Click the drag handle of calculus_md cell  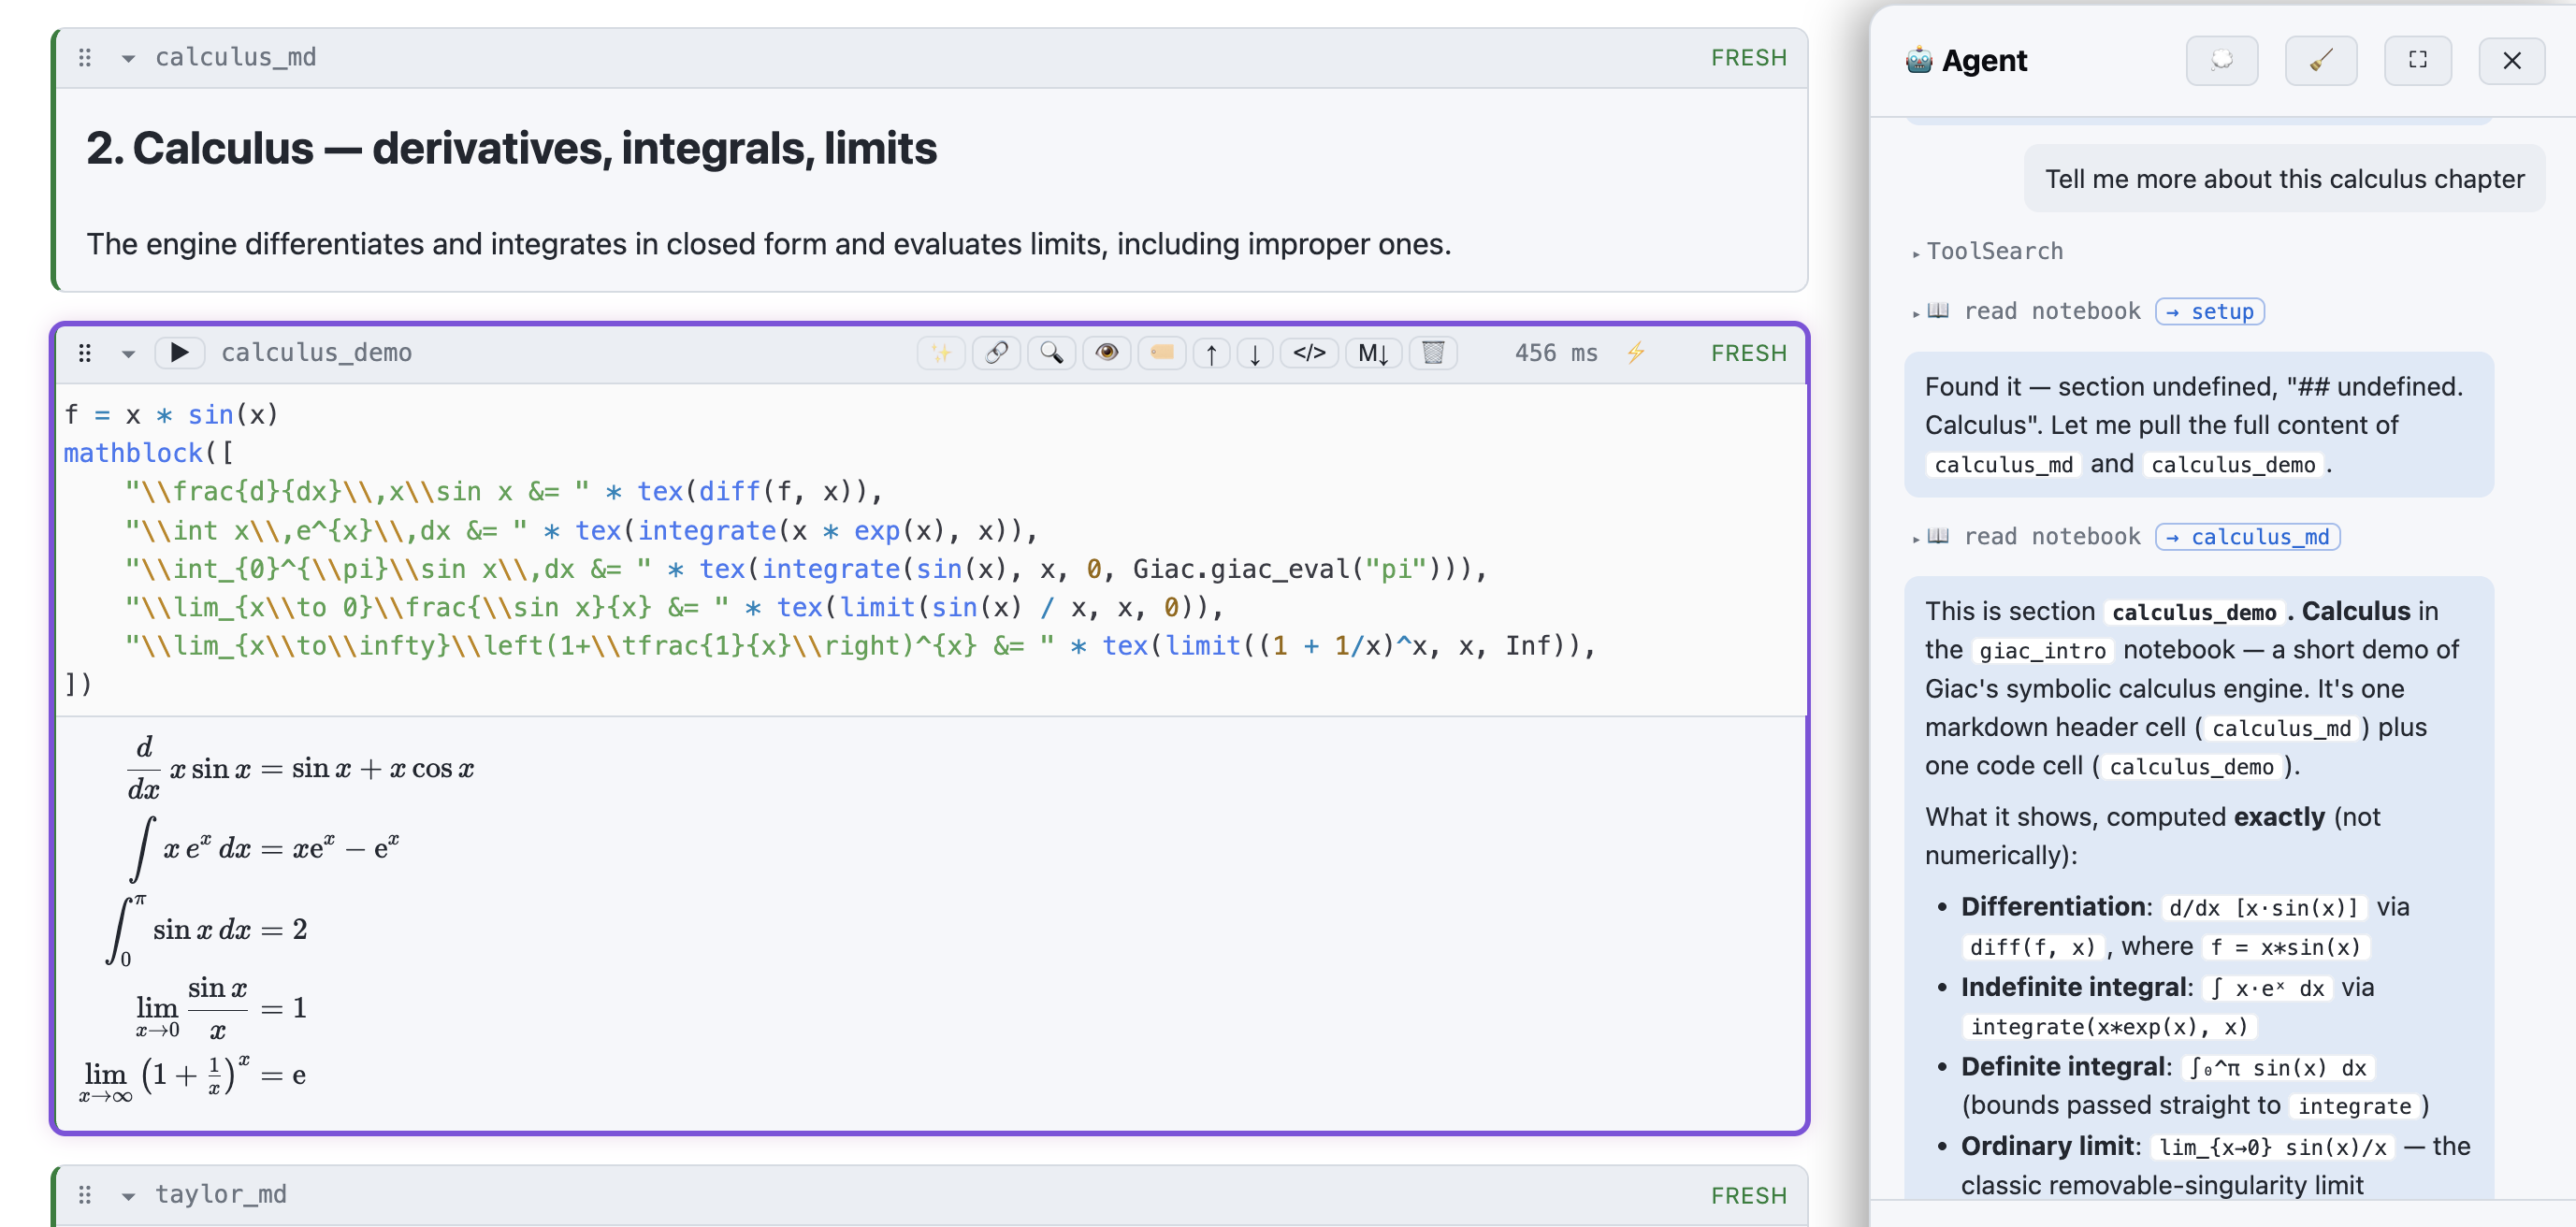[x=85, y=57]
